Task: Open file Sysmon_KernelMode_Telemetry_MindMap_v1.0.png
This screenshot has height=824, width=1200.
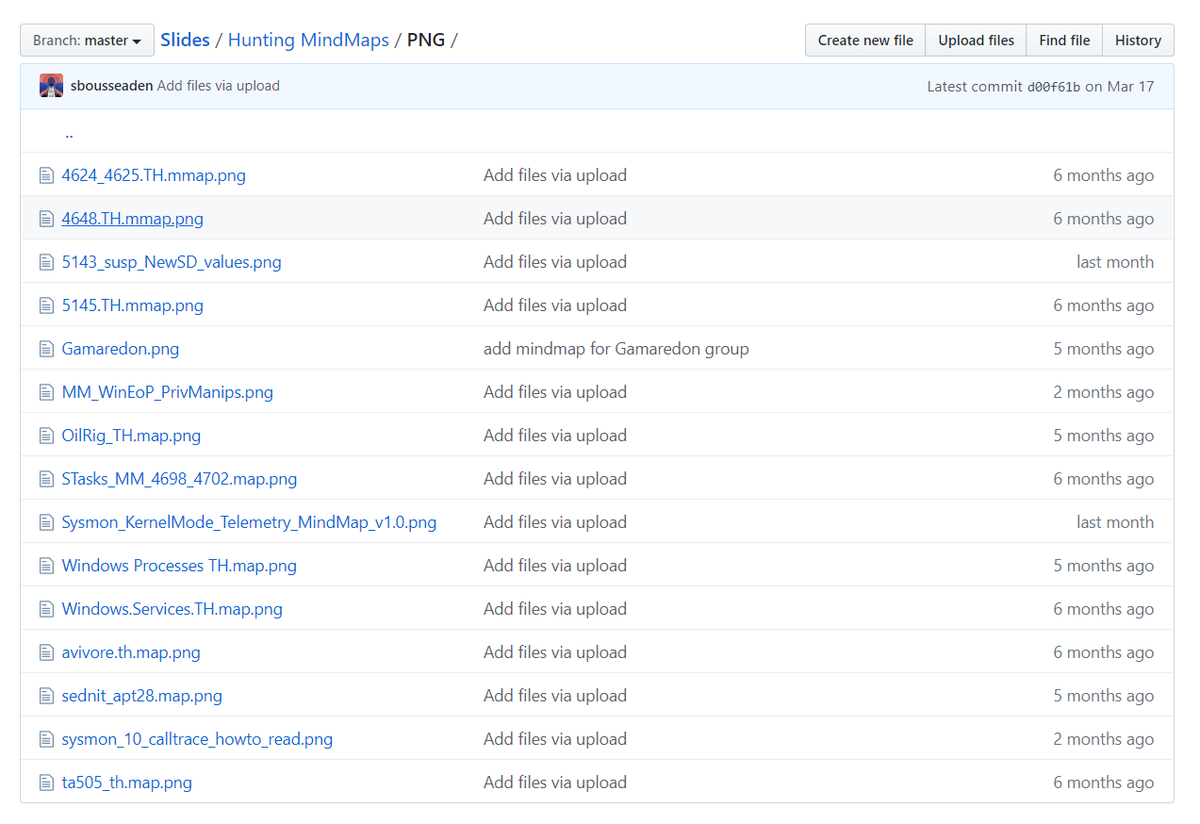Action: click(x=249, y=522)
